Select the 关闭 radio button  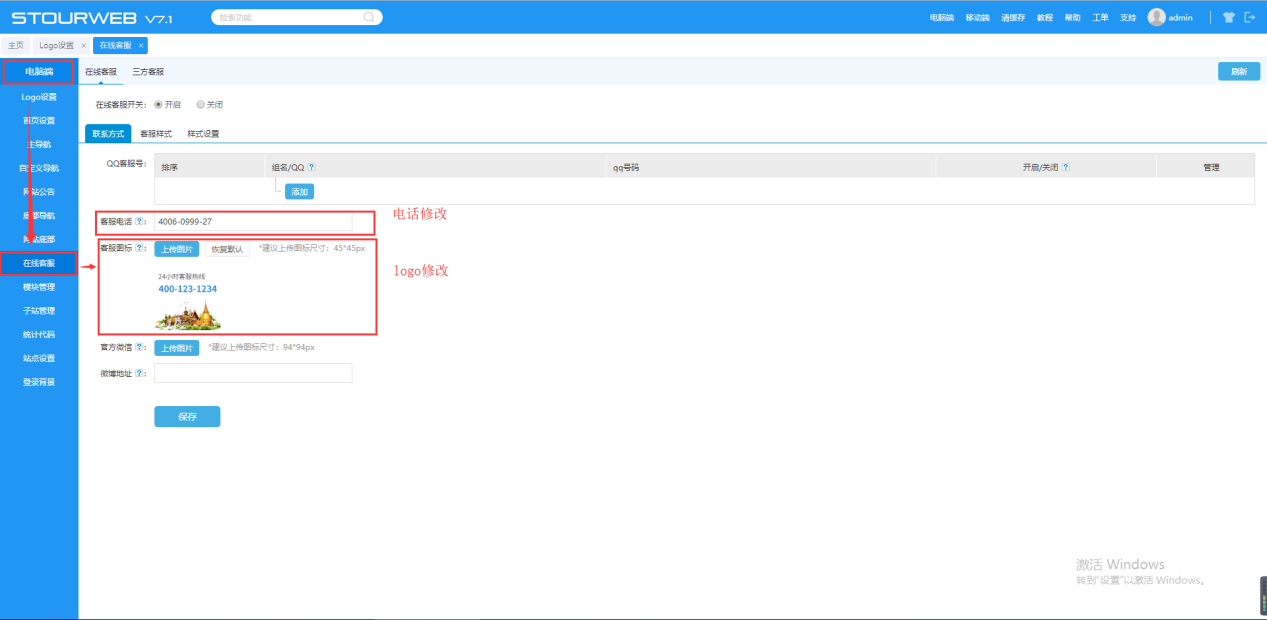click(200, 104)
